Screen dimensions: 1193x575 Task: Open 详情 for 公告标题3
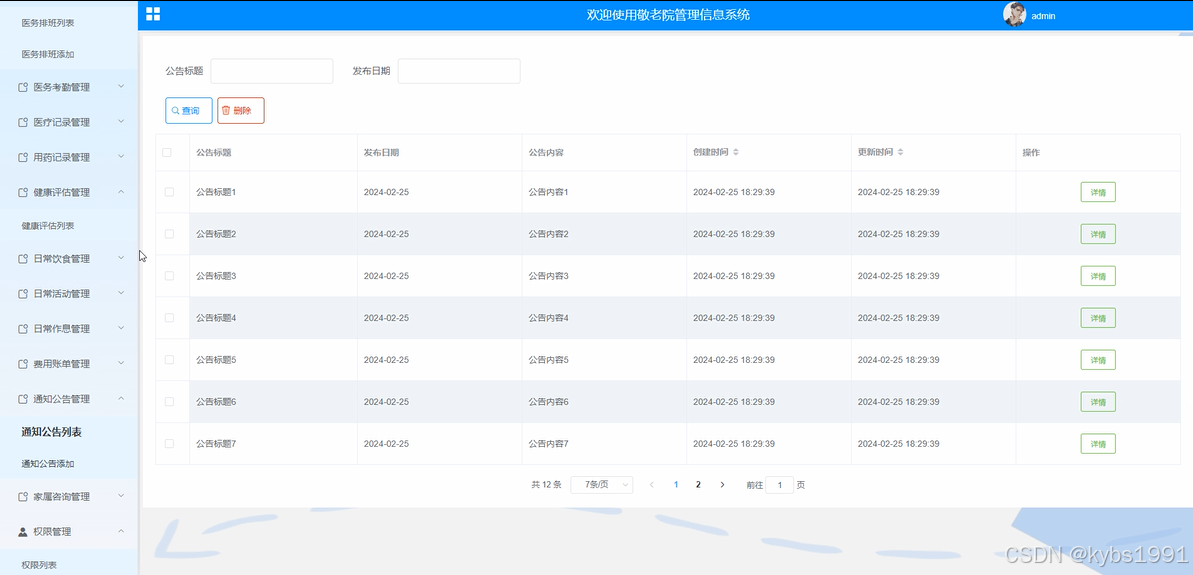pos(1098,276)
